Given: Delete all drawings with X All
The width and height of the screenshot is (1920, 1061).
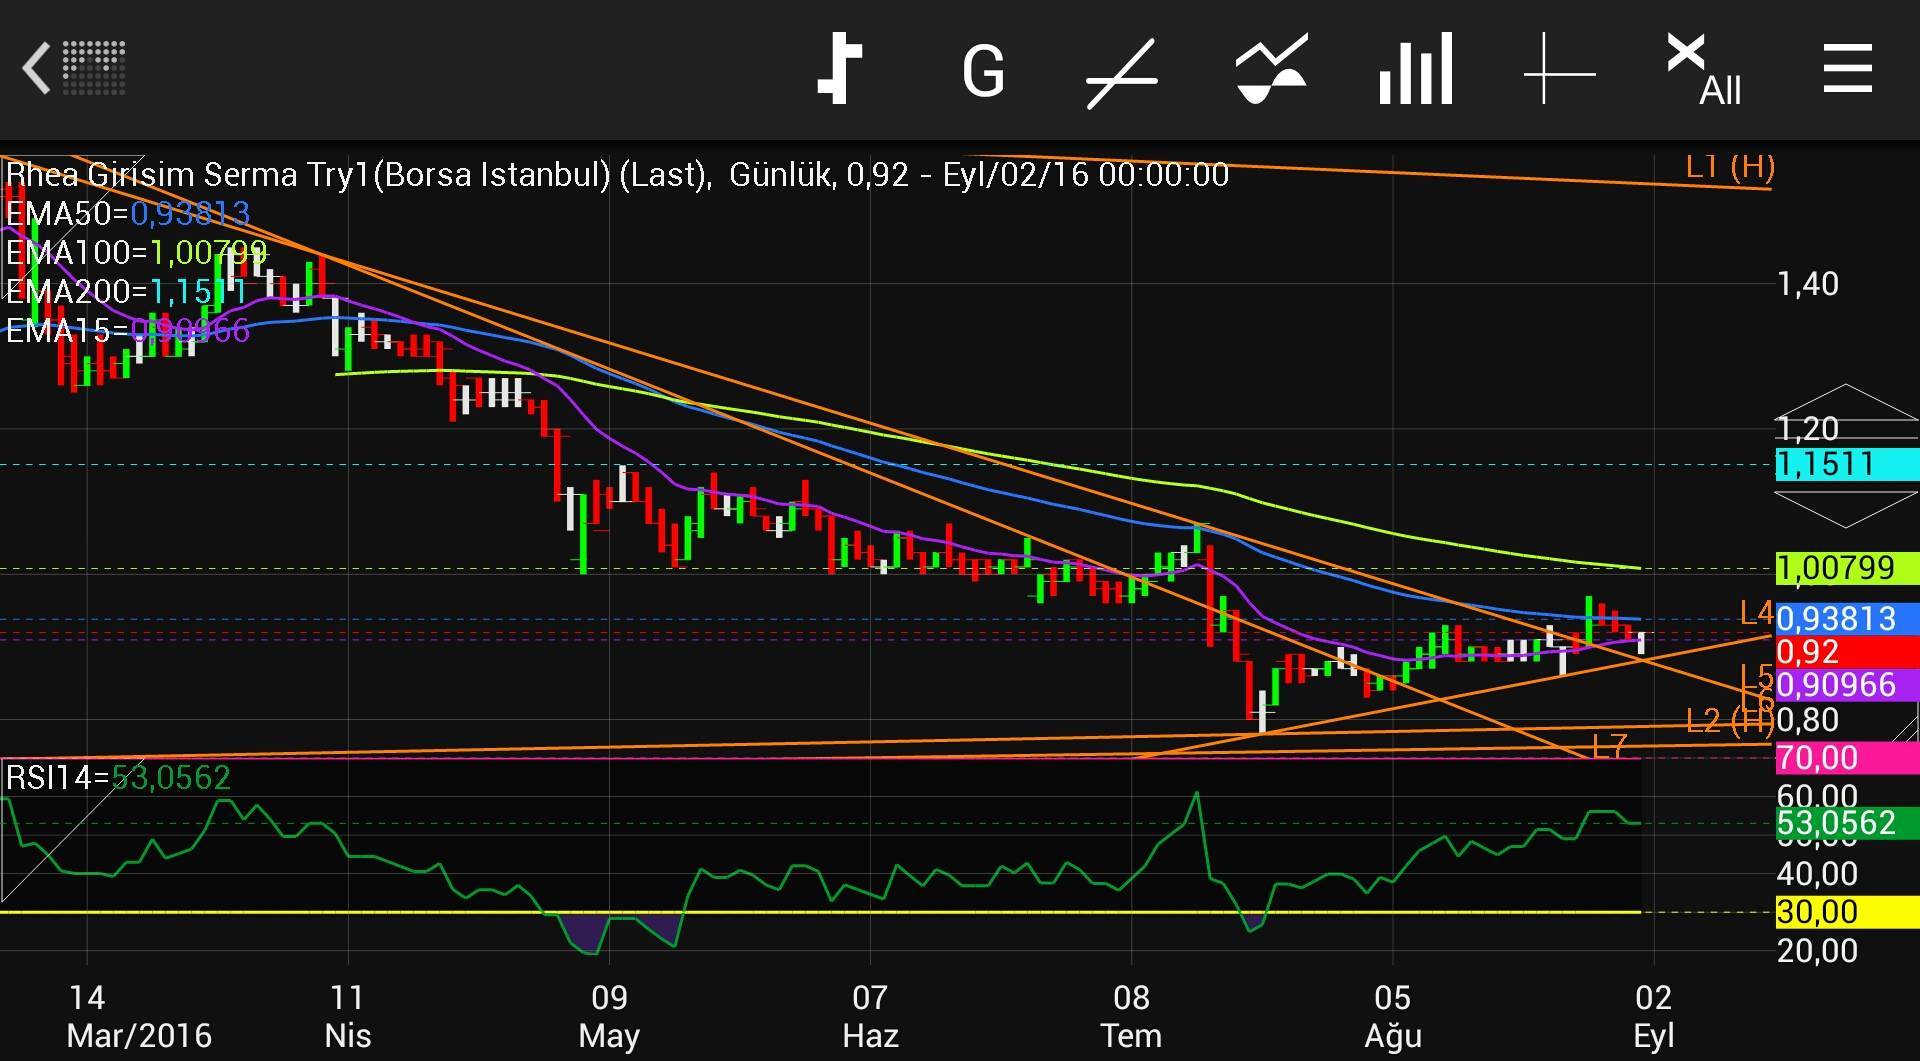Looking at the screenshot, I should (x=1703, y=69).
